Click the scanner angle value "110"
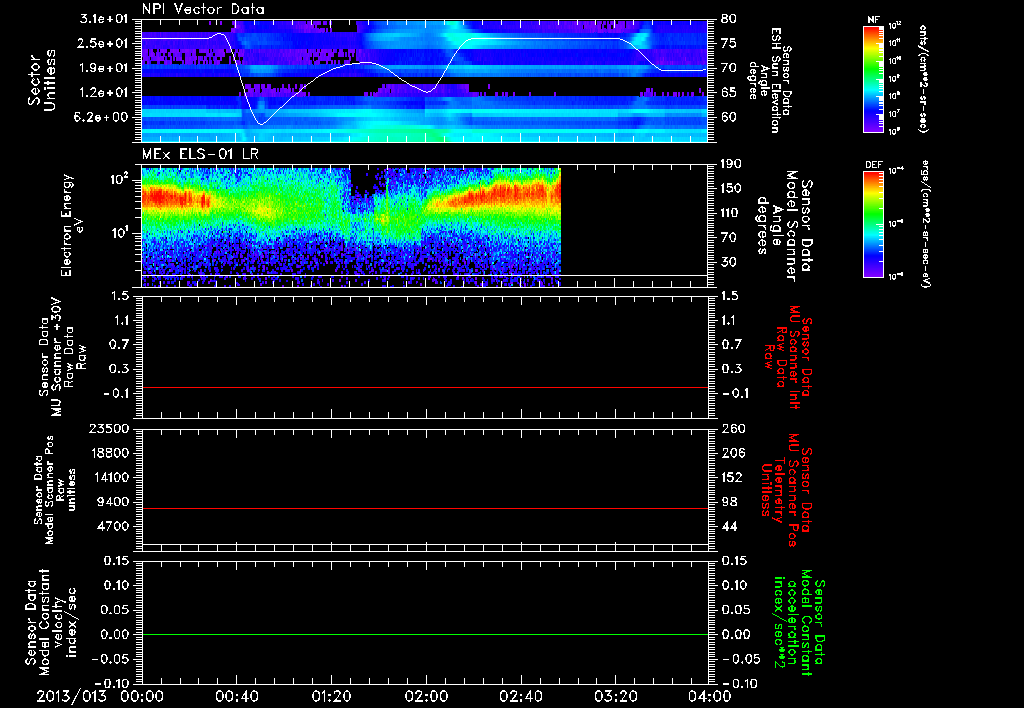The image size is (1024, 708). [x=731, y=213]
